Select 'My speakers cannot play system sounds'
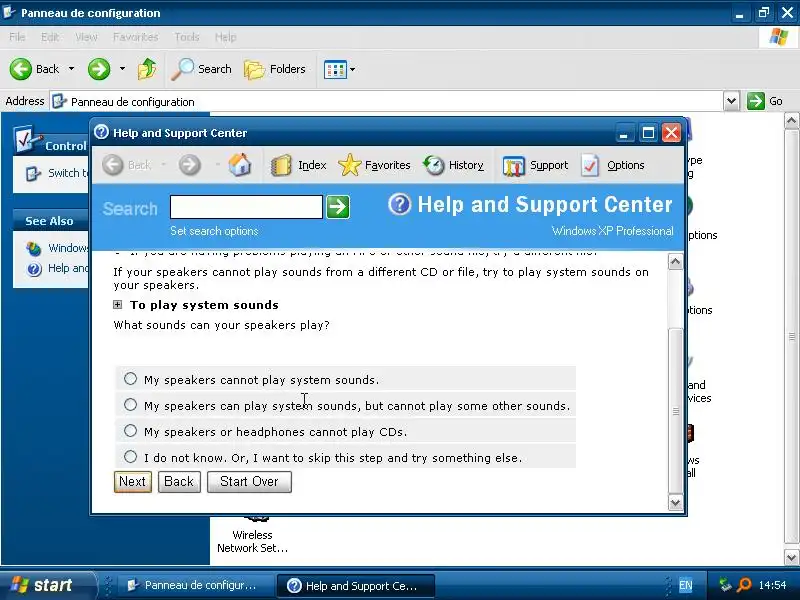The height and width of the screenshot is (600, 800). [x=131, y=379]
